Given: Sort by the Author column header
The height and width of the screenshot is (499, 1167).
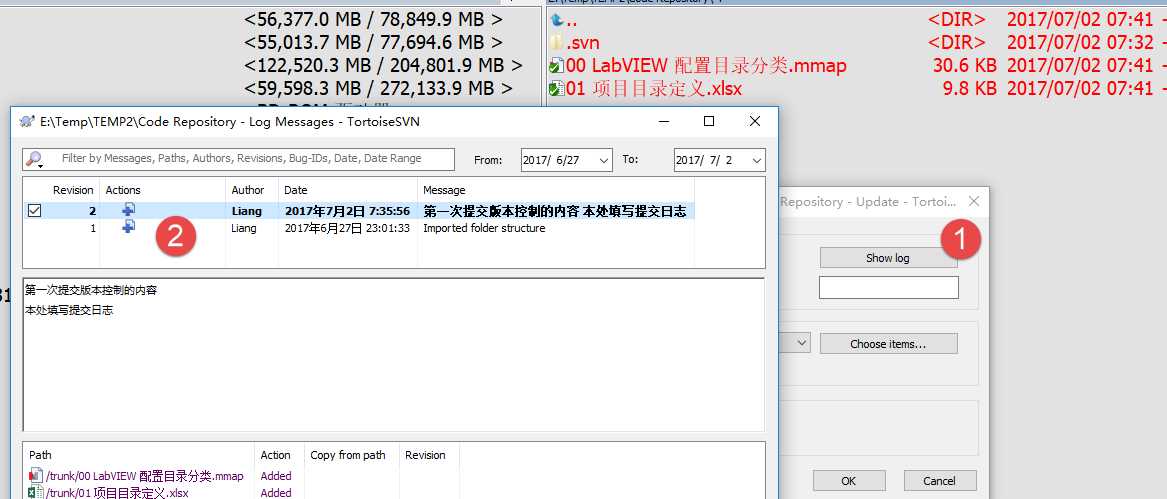Looking at the screenshot, I should point(248,190).
